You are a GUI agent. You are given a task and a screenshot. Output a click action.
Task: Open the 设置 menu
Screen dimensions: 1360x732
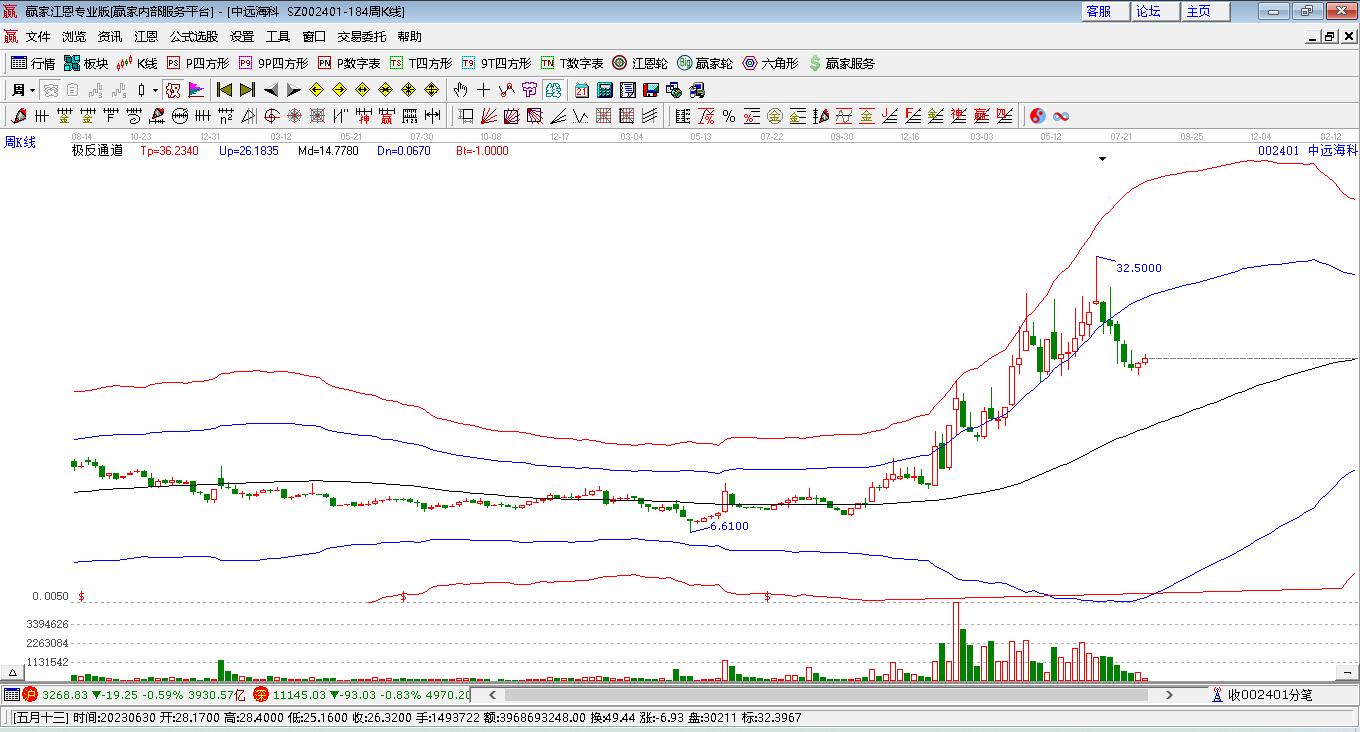242,37
